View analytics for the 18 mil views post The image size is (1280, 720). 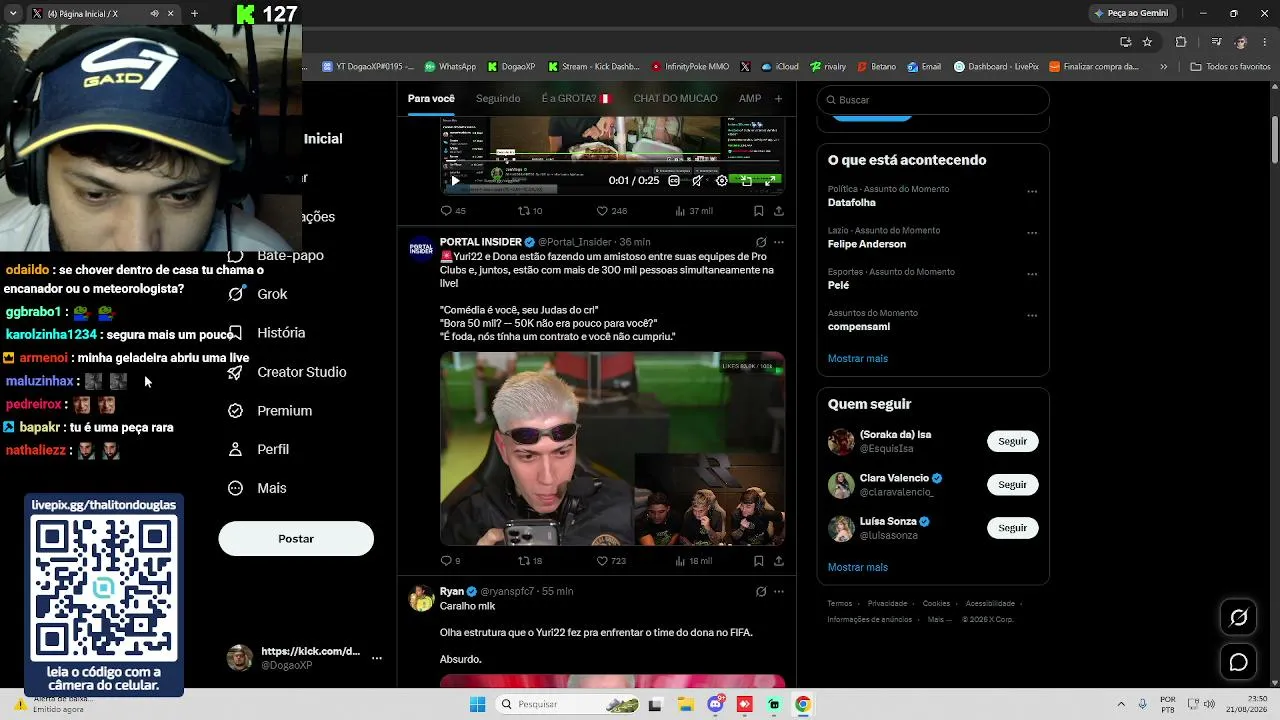click(694, 561)
